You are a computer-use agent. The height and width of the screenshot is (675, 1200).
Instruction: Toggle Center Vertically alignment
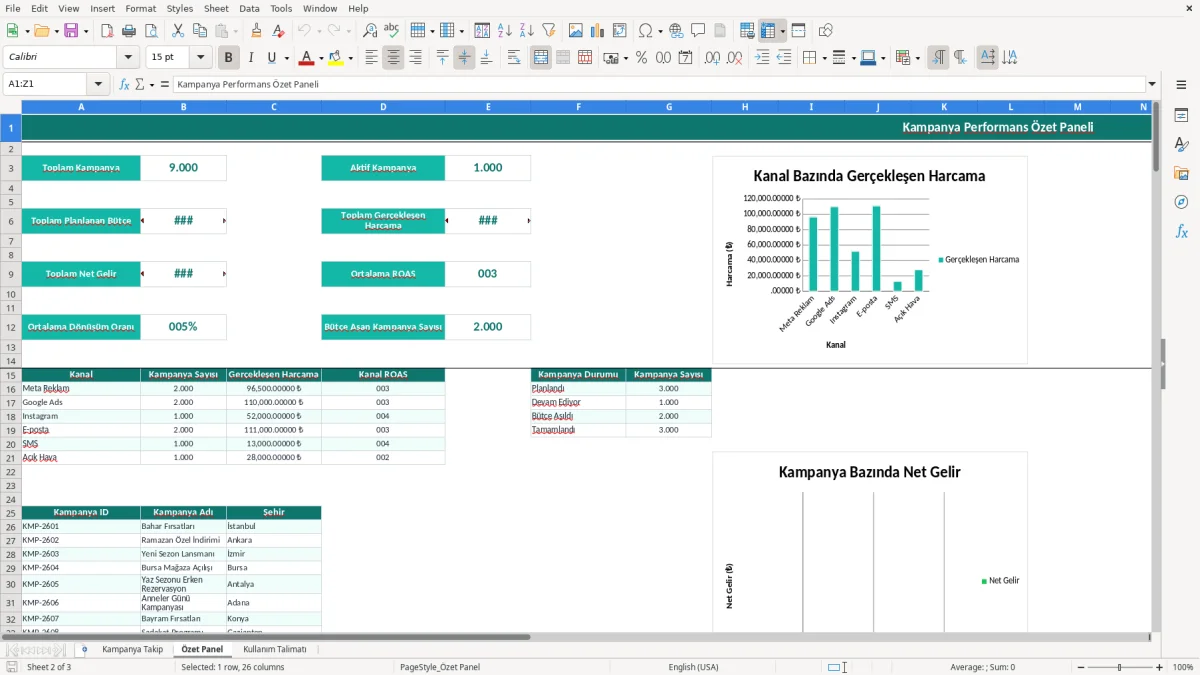(464, 58)
